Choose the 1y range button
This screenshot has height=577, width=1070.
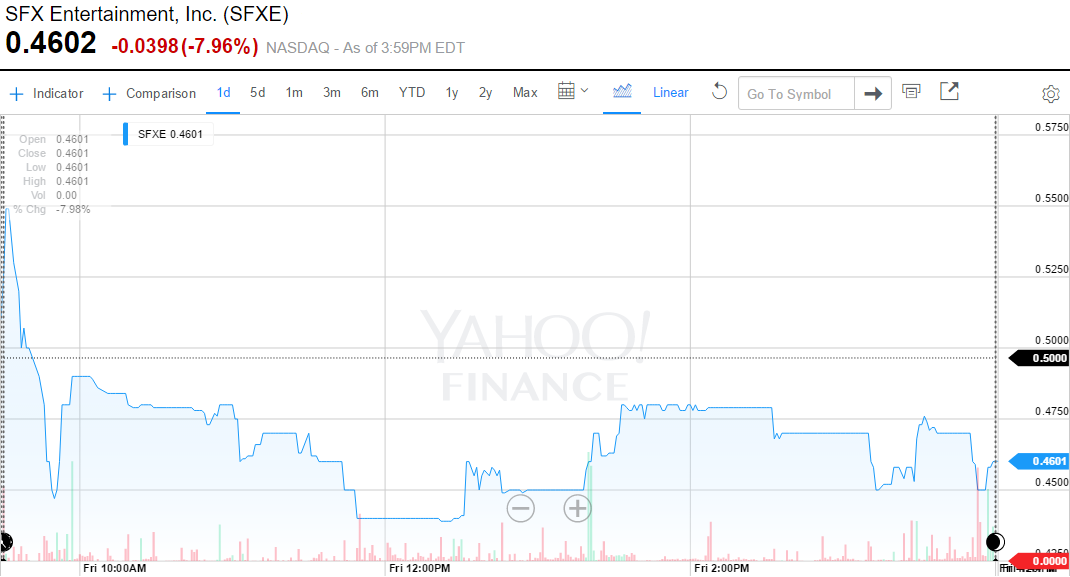(452, 92)
